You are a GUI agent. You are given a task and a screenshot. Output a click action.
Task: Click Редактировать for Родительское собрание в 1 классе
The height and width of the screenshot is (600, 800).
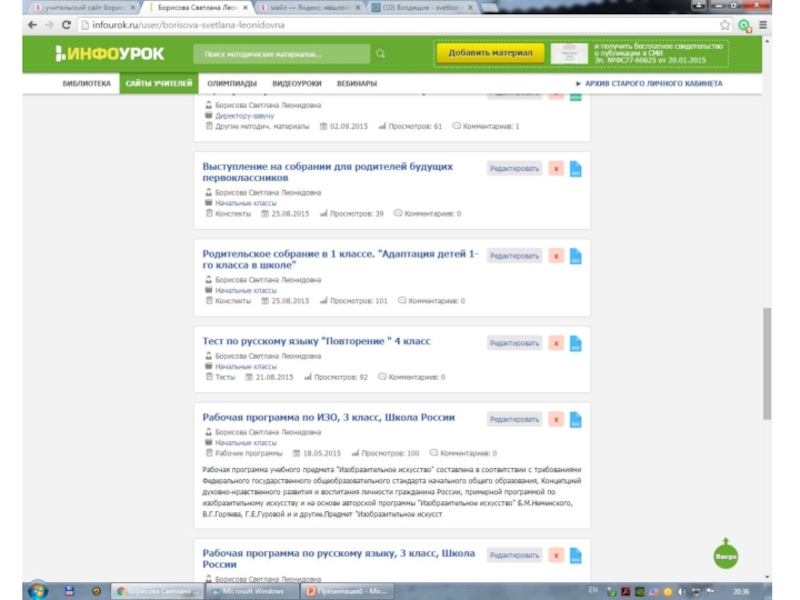click(514, 256)
